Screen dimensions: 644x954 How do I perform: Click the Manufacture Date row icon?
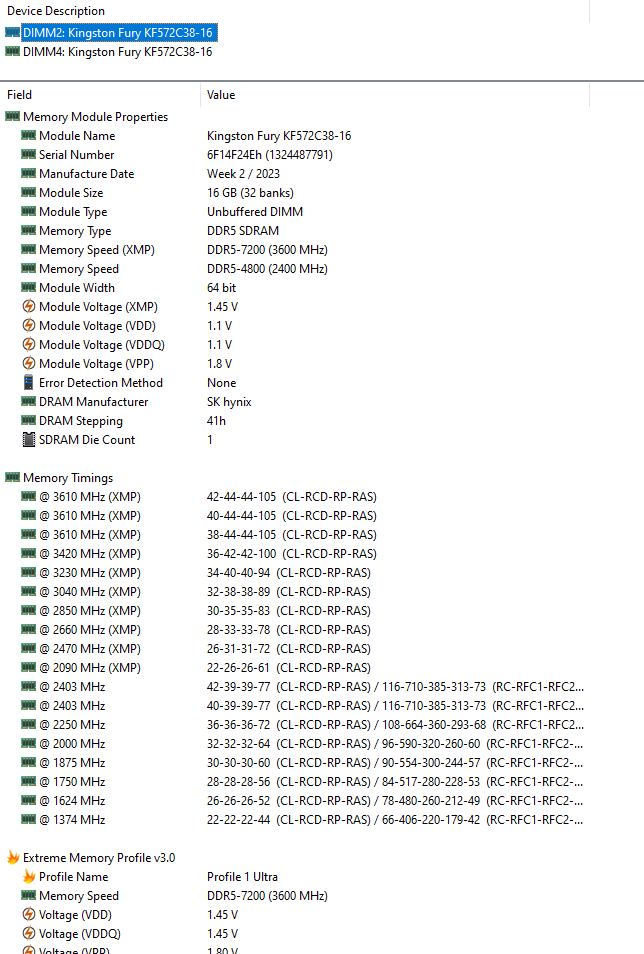pos(28,173)
